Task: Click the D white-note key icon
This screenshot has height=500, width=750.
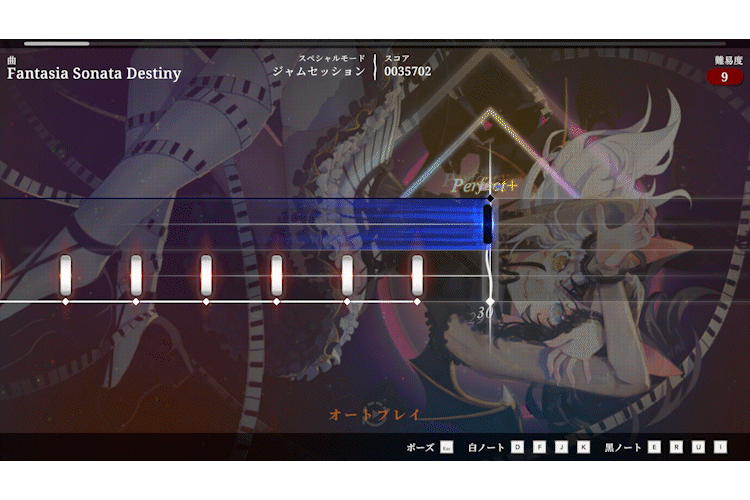Action: tap(517, 447)
